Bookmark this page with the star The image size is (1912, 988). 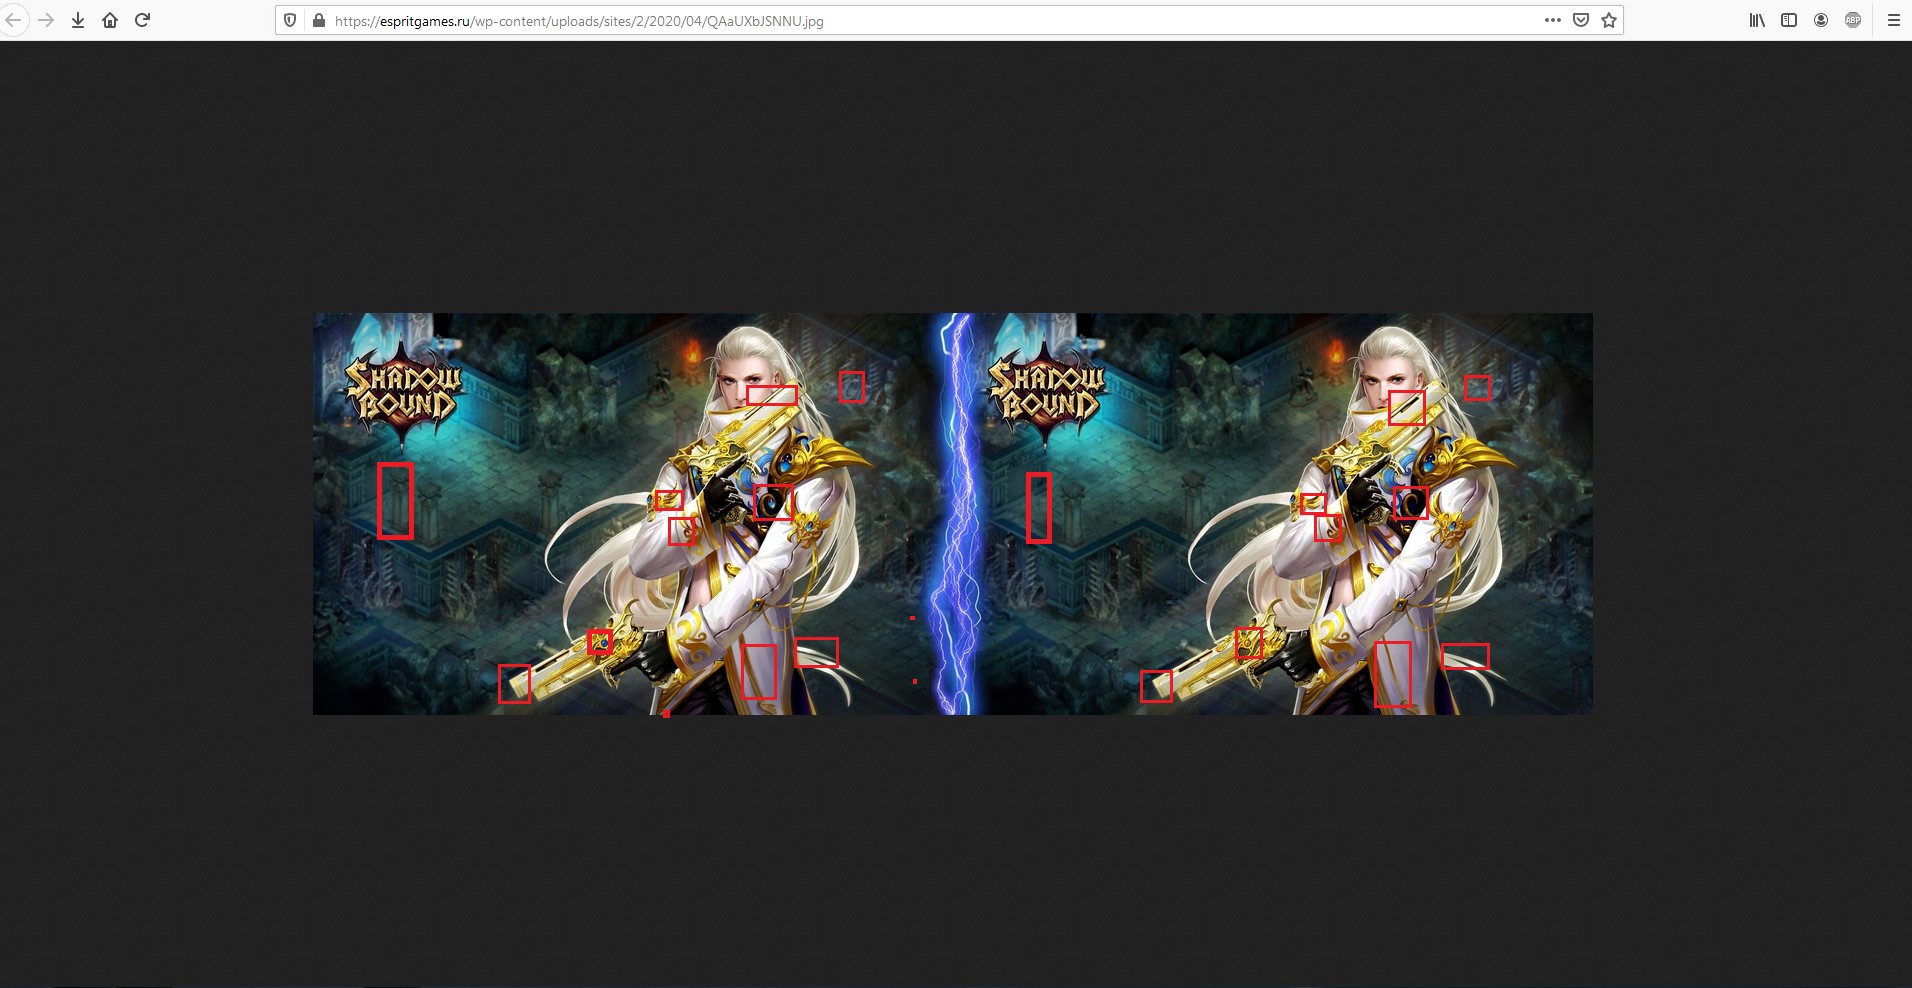pos(1609,20)
